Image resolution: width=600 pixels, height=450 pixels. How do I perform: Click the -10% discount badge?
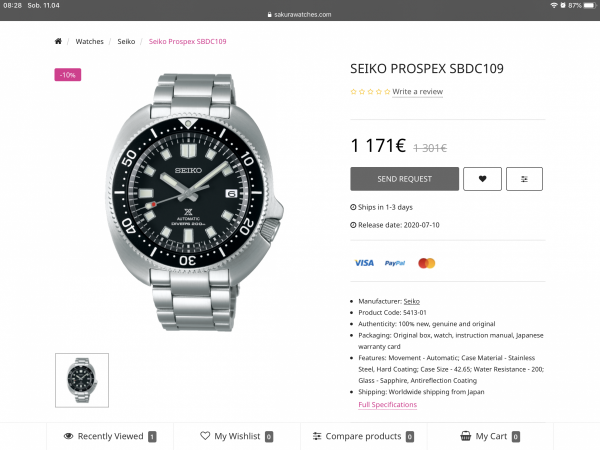69,74
